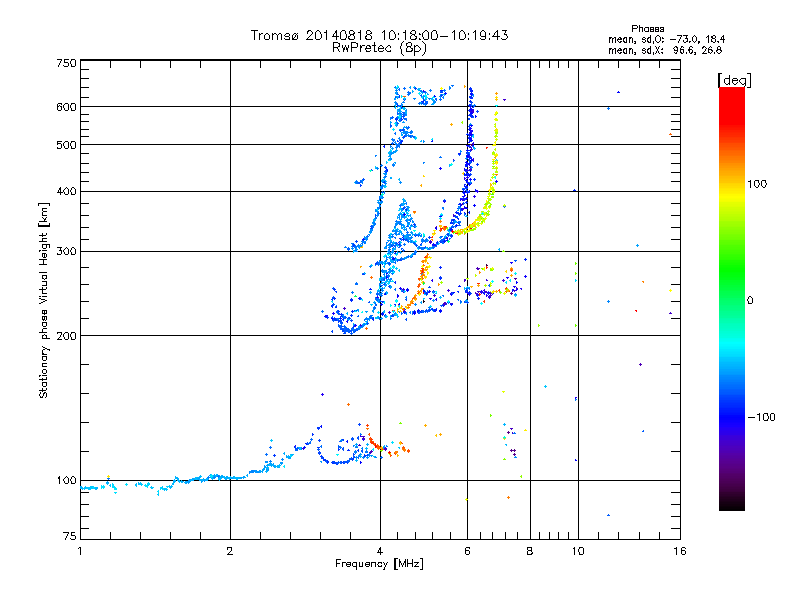The width and height of the screenshot is (800, 600).
Task: Click the y-axis '600' tick label
Action: tap(66, 107)
